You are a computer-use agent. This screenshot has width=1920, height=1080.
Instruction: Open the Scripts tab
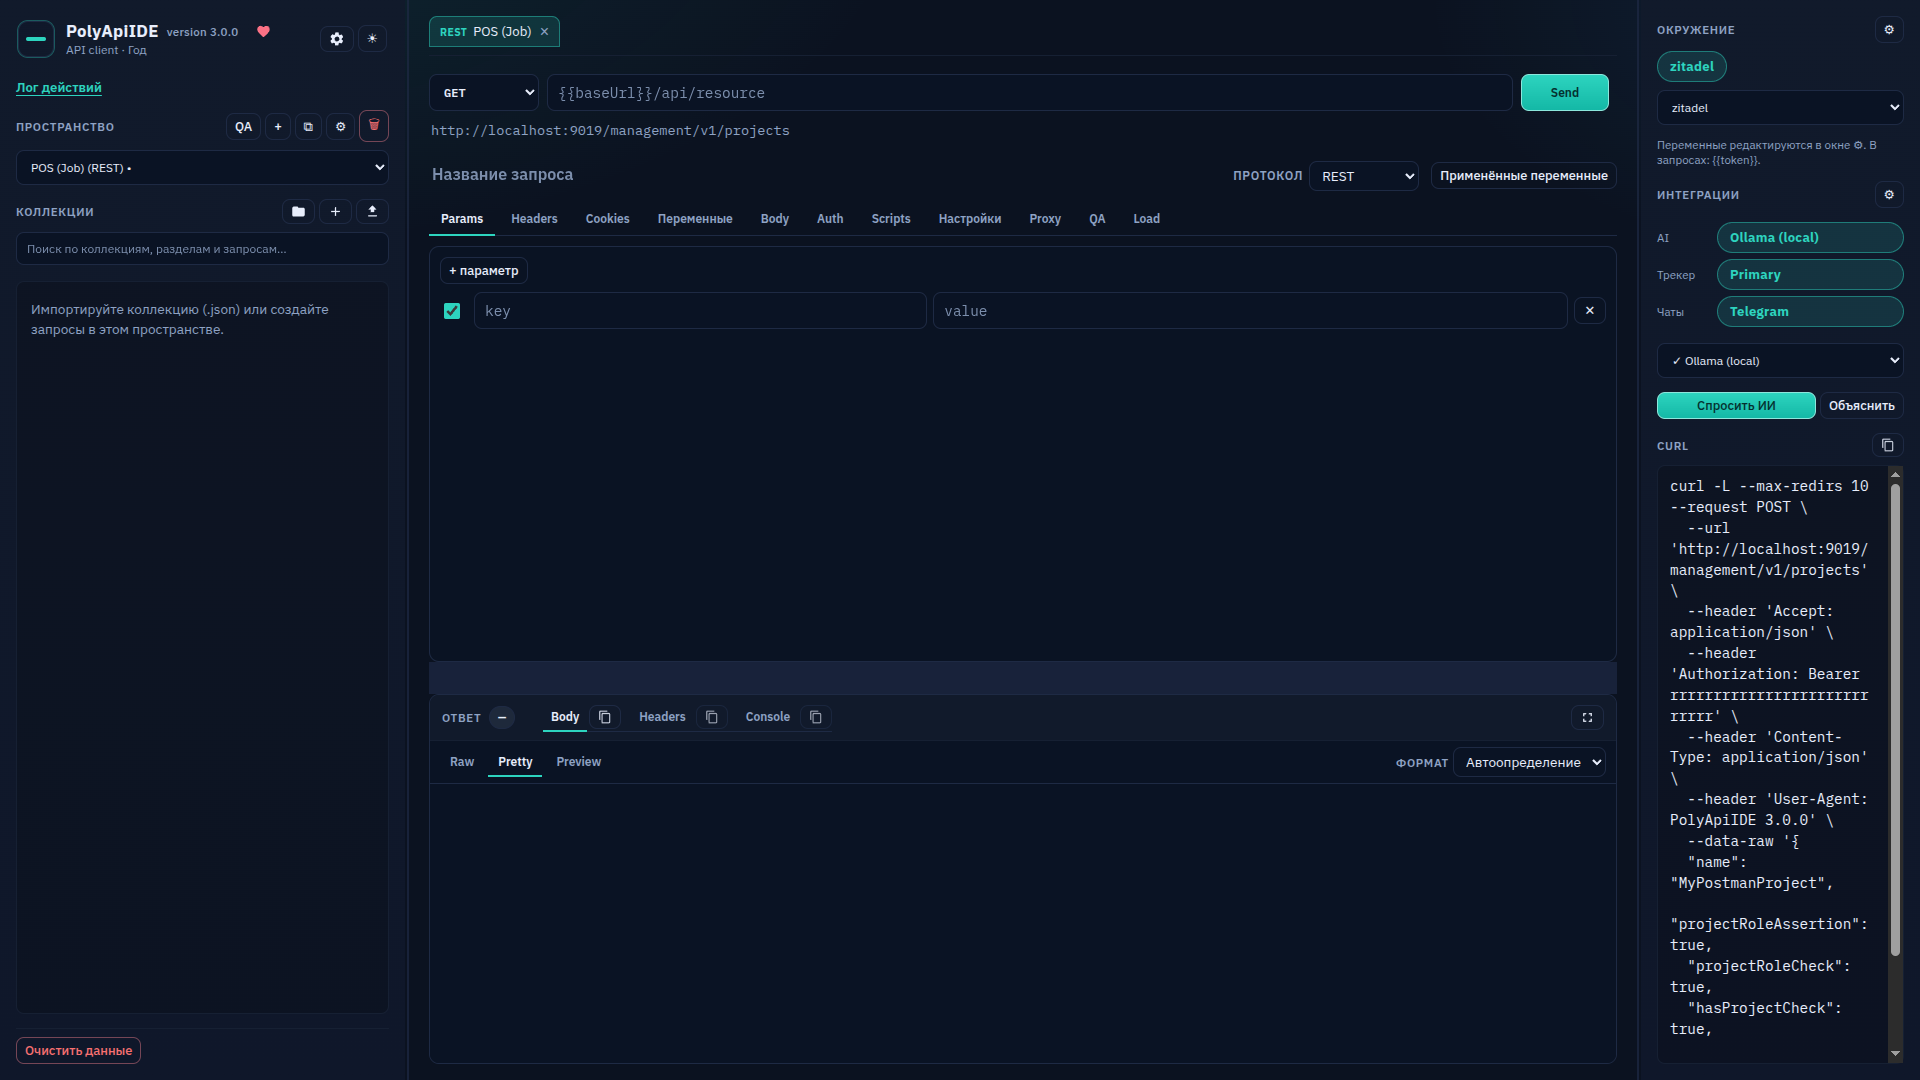[x=891, y=219]
